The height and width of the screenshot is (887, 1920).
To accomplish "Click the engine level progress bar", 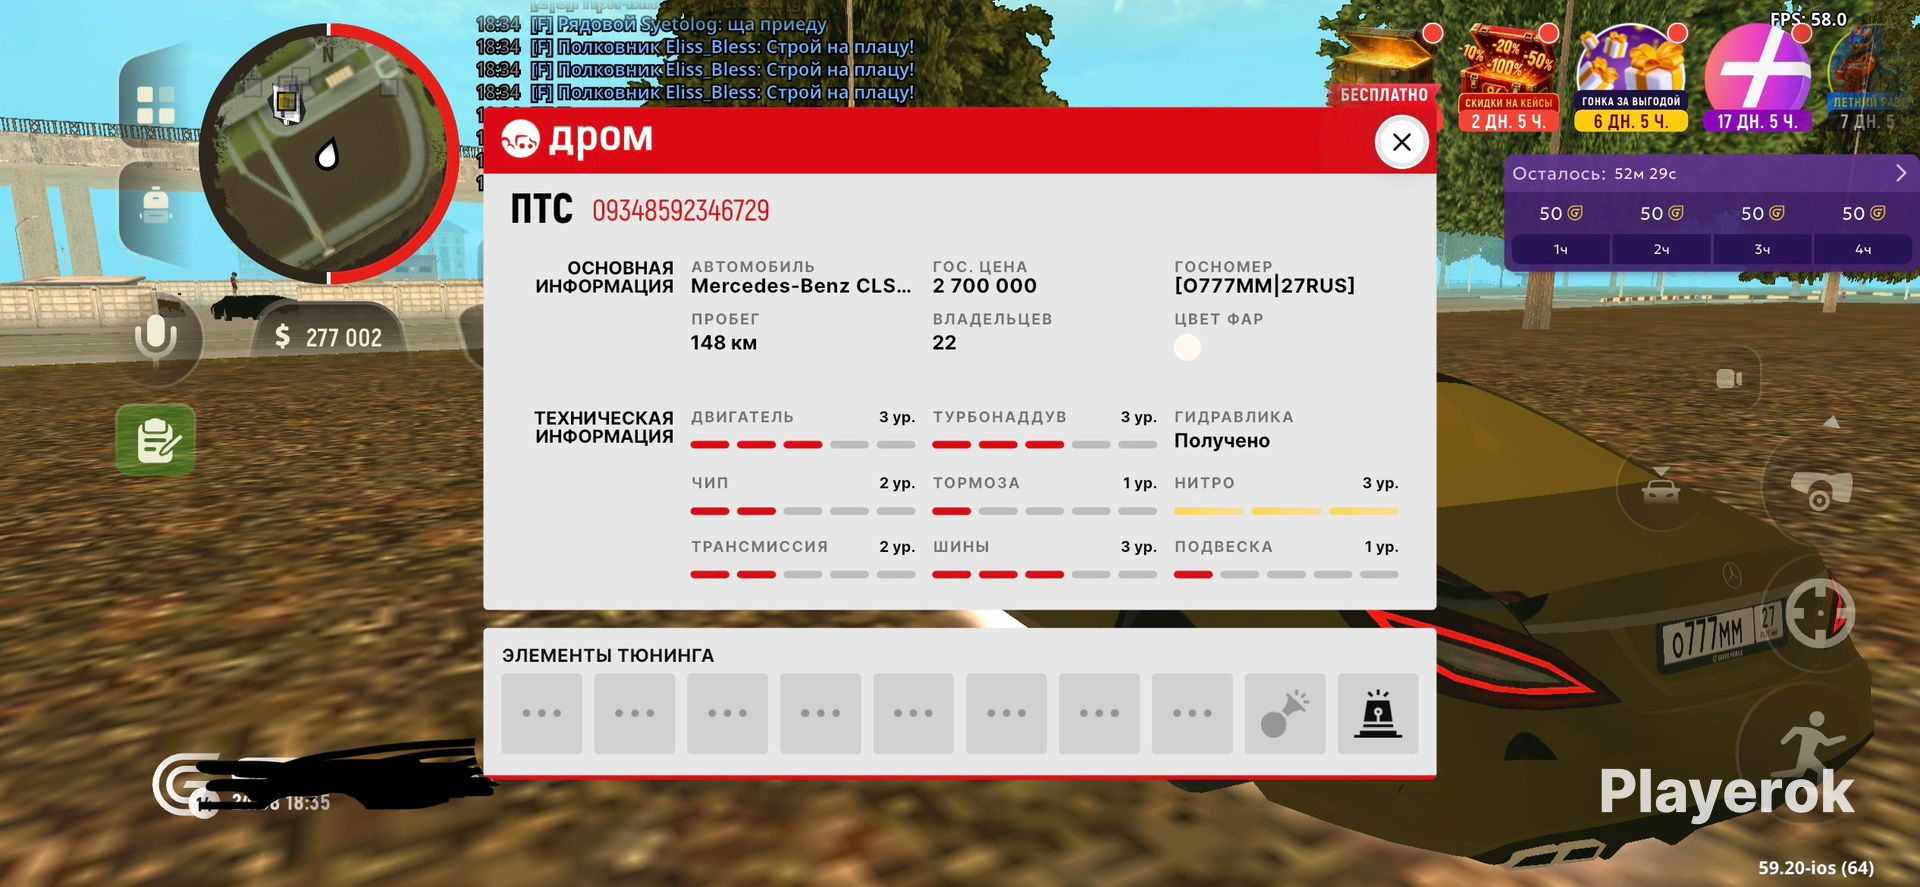I will (x=803, y=445).
